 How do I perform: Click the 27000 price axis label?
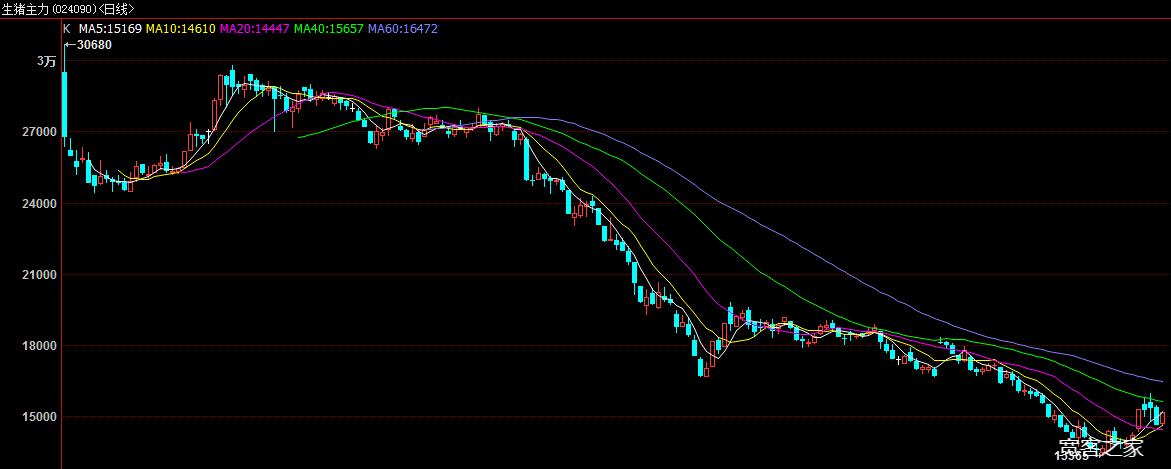pos(40,132)
